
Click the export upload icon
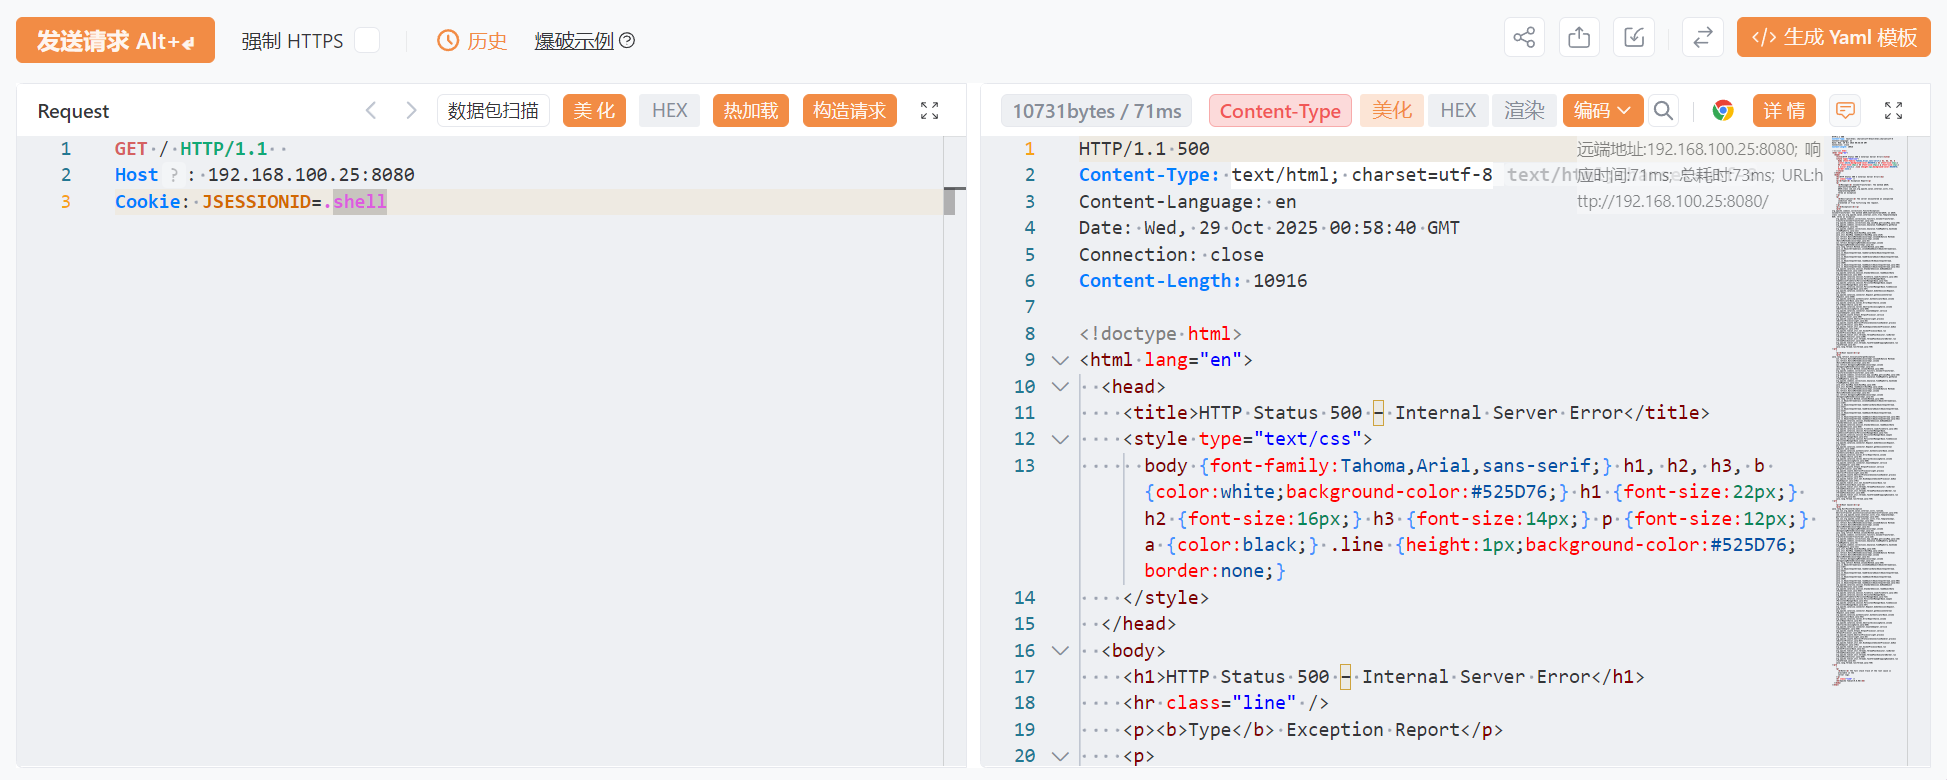[x=1579, y=38]
